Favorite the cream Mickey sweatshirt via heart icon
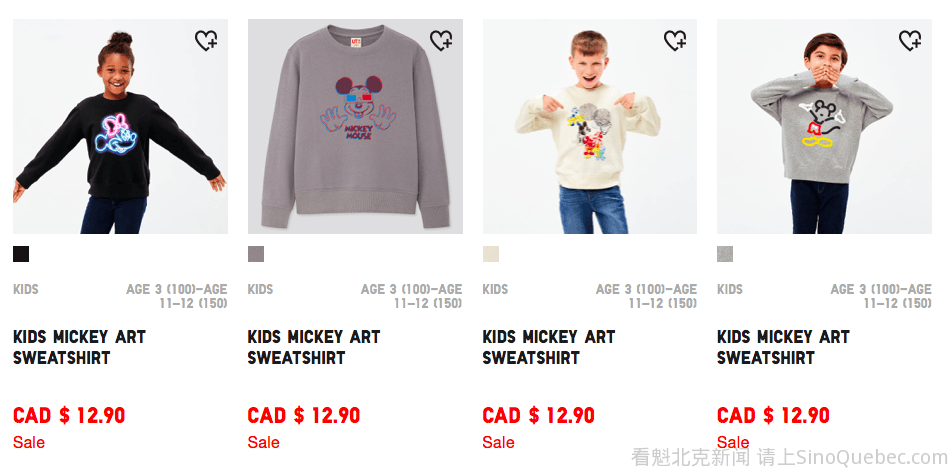The width and height of the screenshot is (952, 473). 675,41
